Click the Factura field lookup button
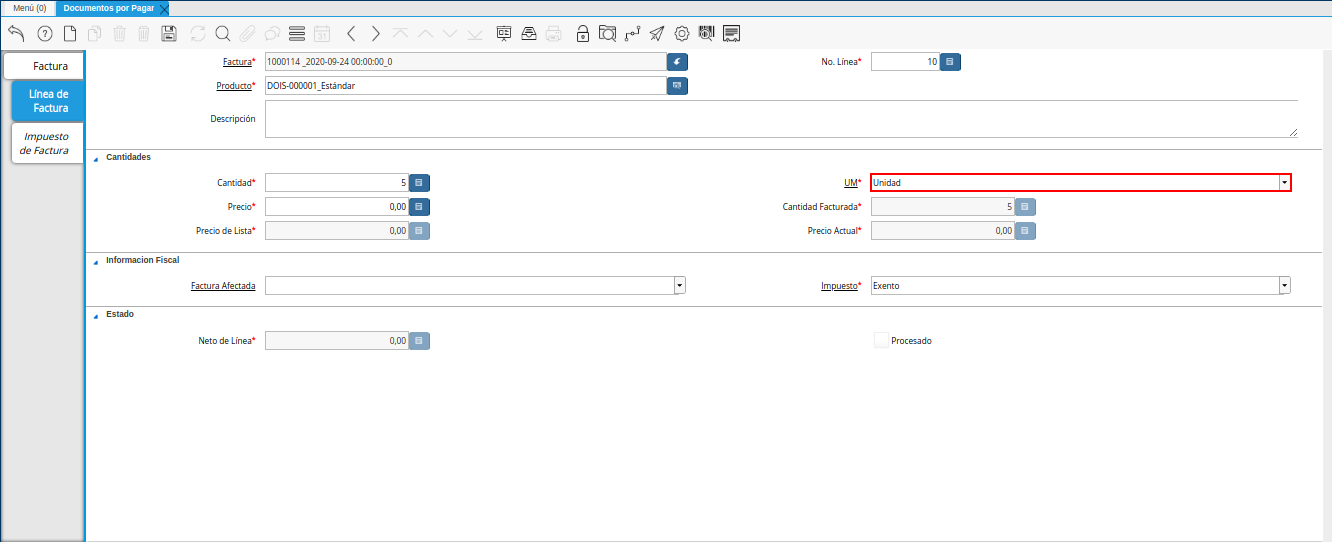Screen dimensions: 1332x542 click(x=677, y=62)
